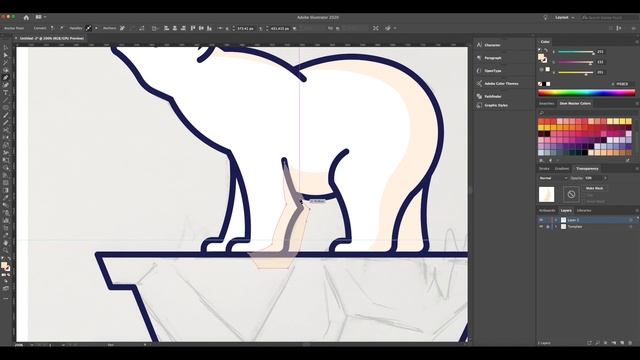Click horizontal align left icon in control bar
Image resolution: width=640 pixels, height=360 pixels.
pyautogui.click(x=167, y=28)
